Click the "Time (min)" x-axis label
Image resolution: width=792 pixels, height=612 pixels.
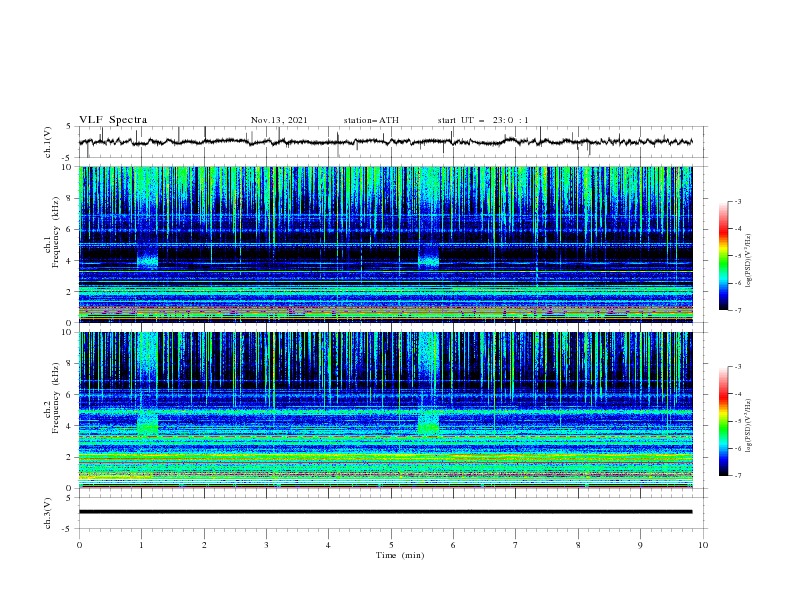pos(400,555)
